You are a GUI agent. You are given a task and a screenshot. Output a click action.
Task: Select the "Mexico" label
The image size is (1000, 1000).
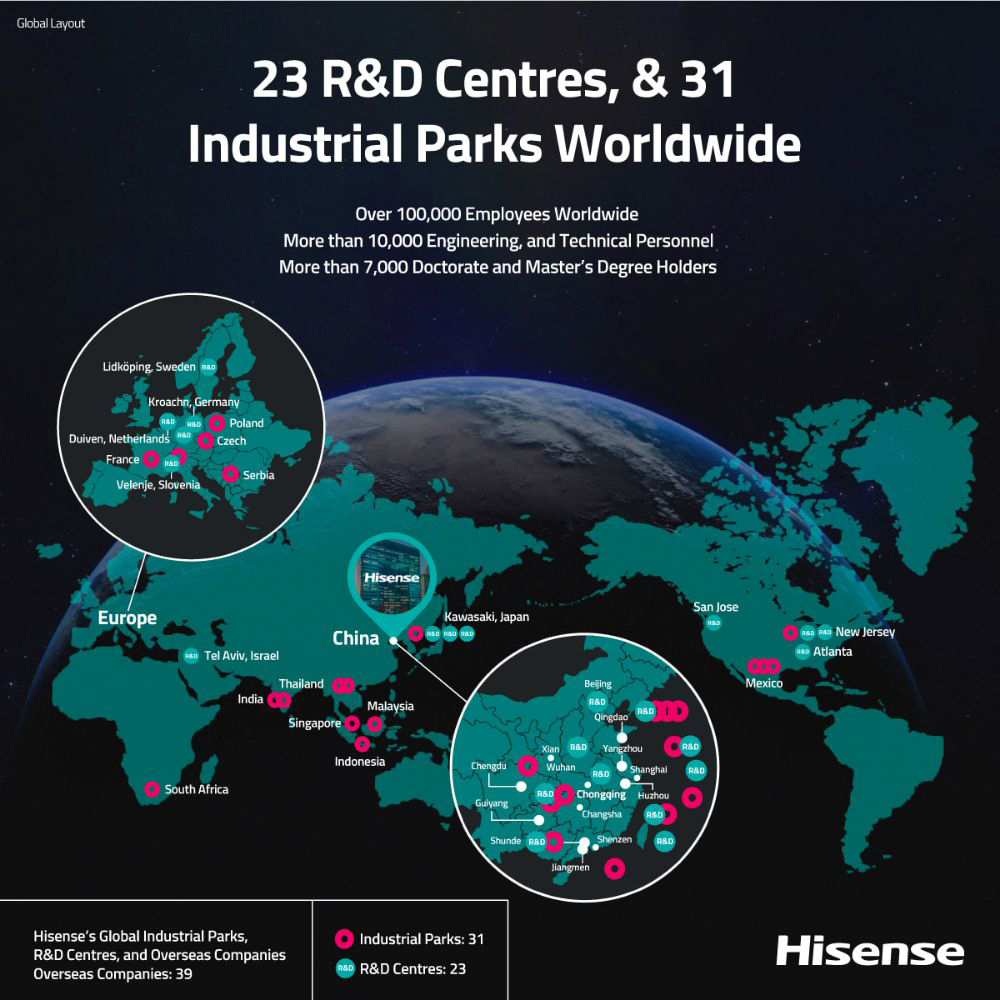[x=764, y=683]
